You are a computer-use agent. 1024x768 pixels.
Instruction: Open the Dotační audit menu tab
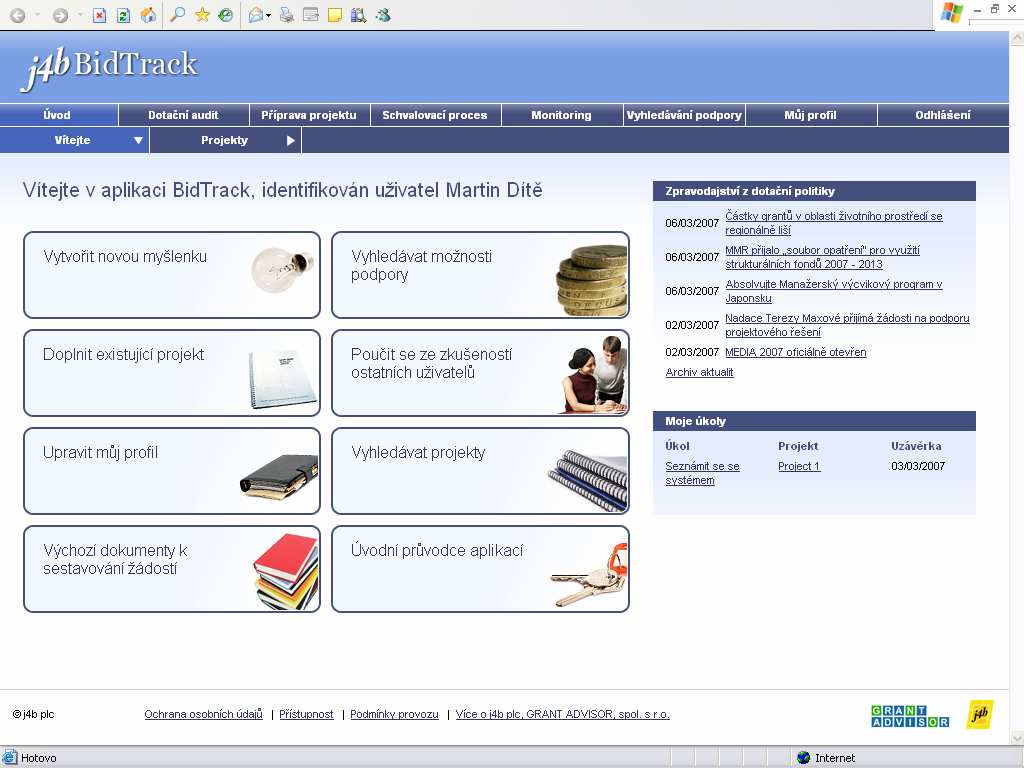[184, 115]
